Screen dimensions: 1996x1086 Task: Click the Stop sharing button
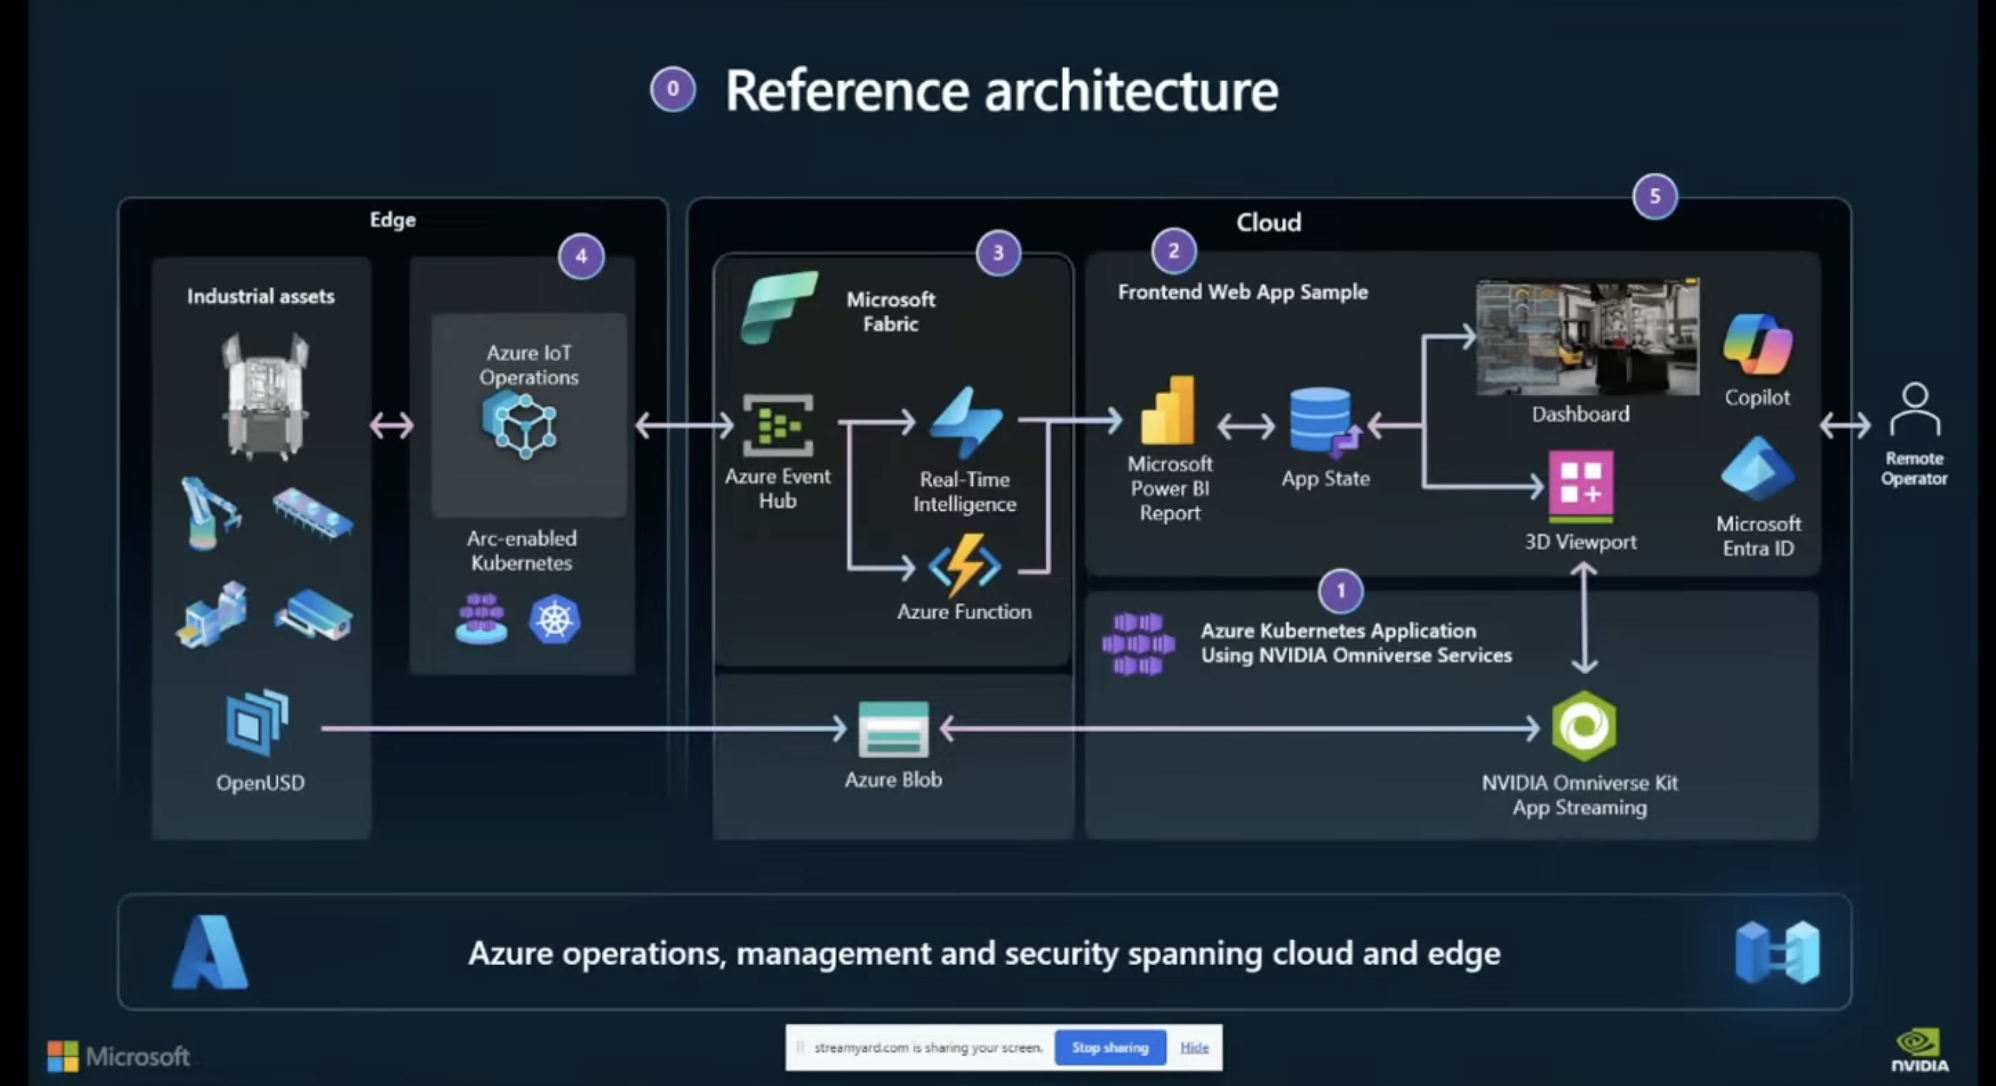point(1110,1047)
